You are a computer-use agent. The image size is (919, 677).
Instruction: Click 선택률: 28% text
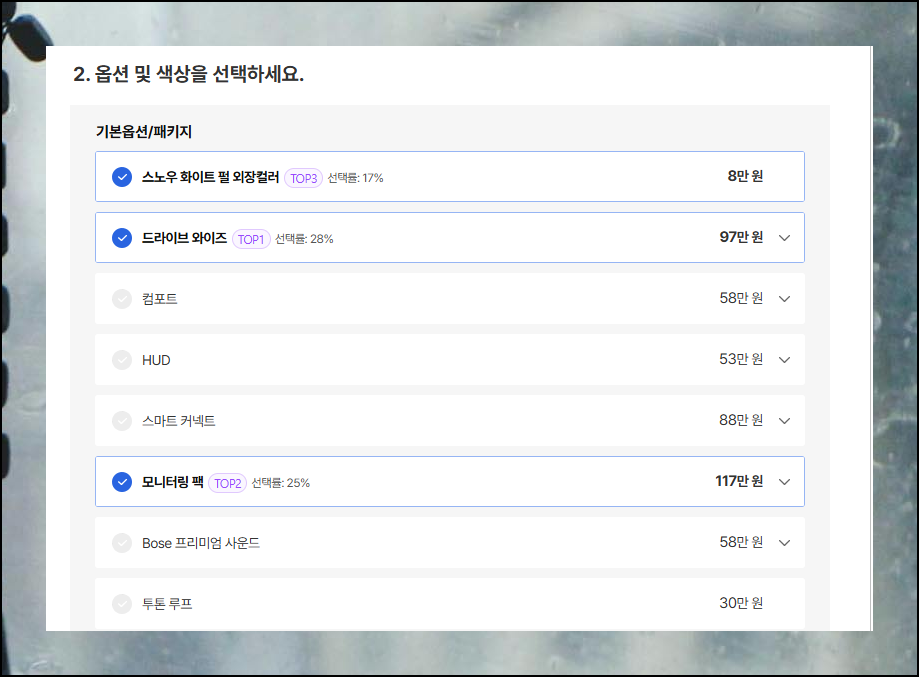pyautogui.click(x=304, y=239)
